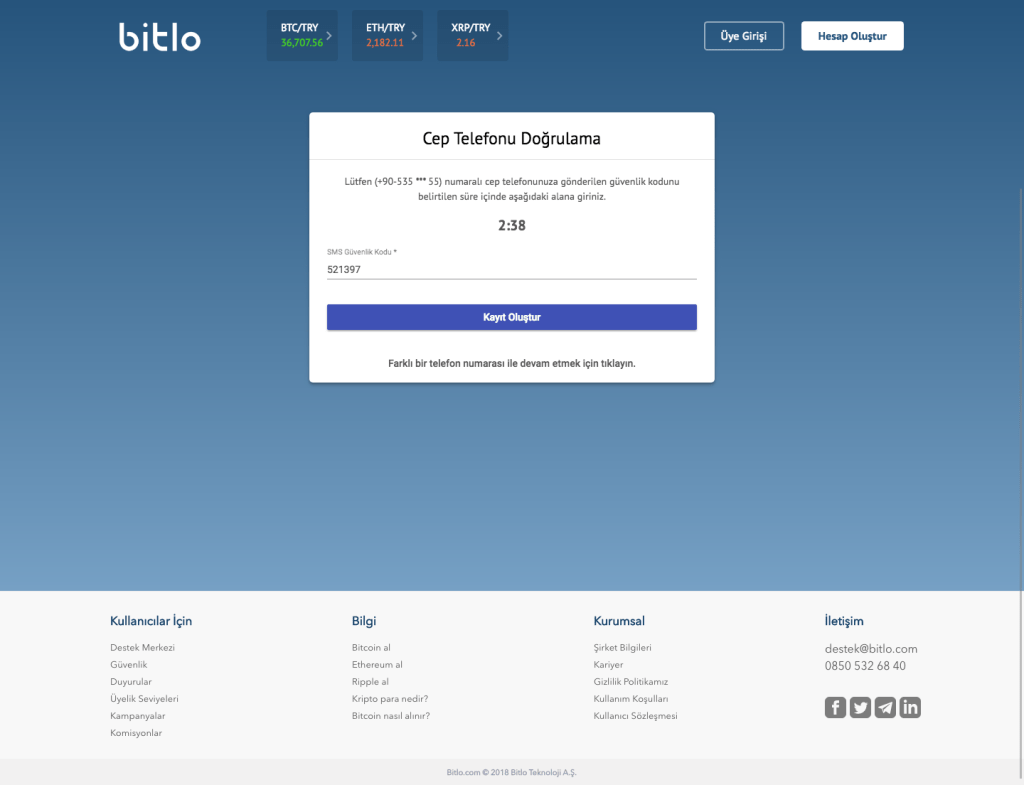Open the Telegram social icon

click(x=885, y=708)
